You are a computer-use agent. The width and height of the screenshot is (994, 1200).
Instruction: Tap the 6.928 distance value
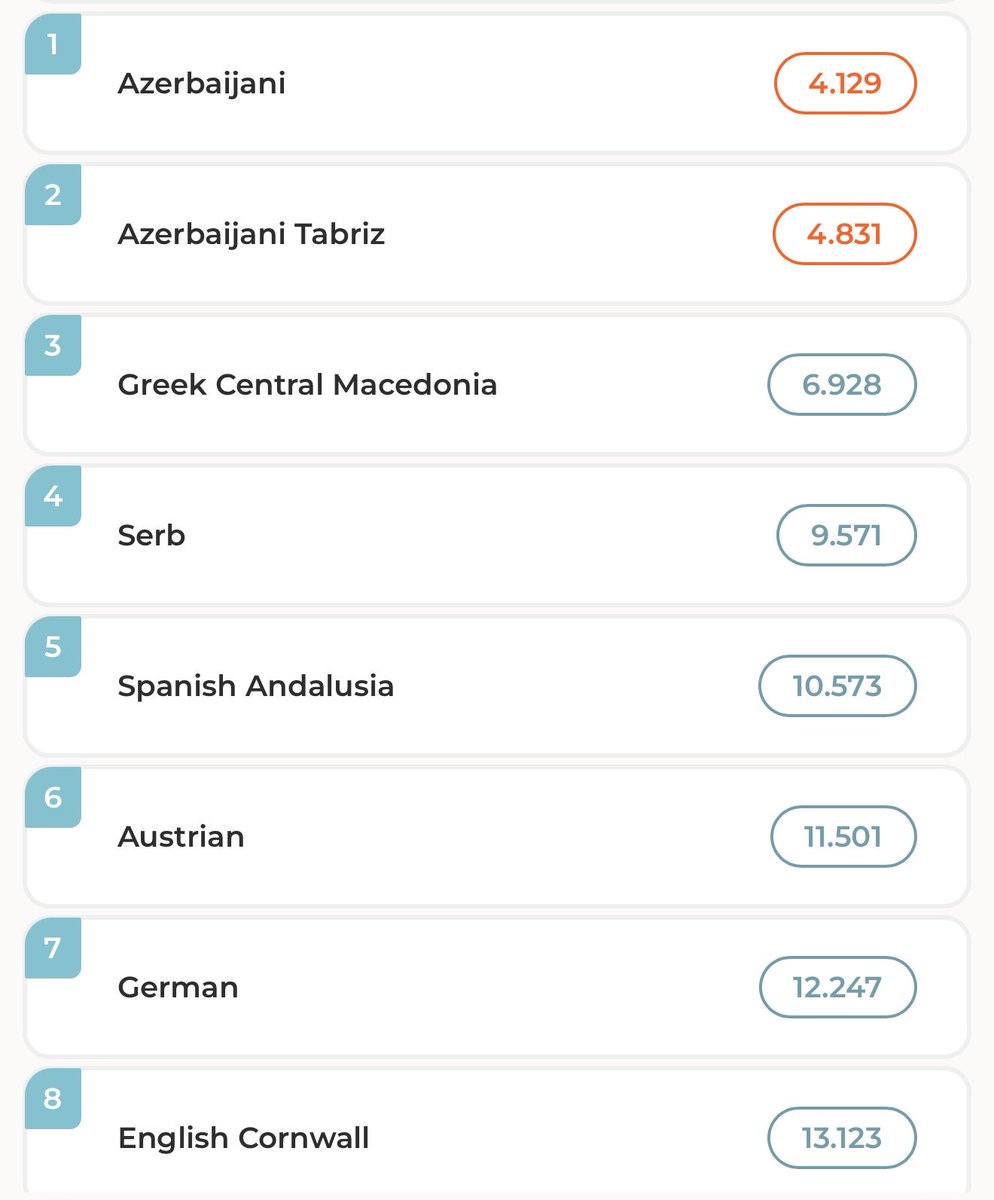coord(842,384)
